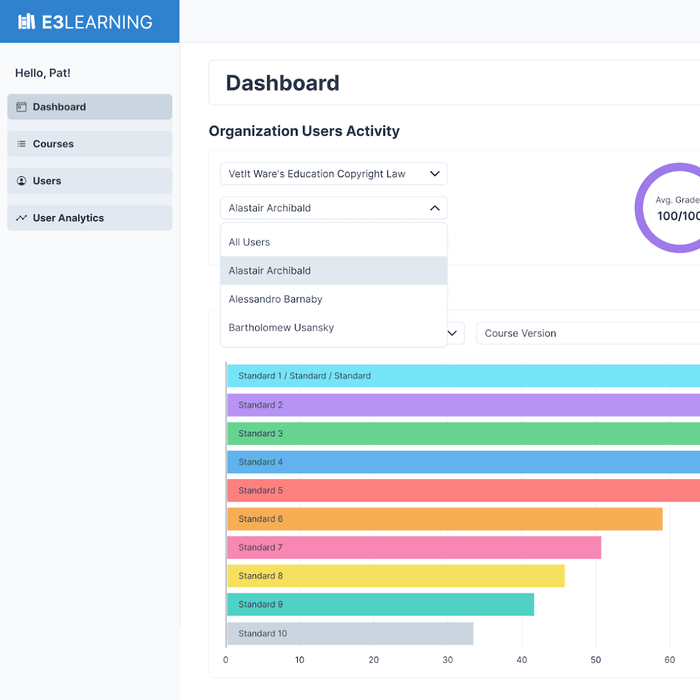700x700 pixels.
Task: Select Alessandro Barnaby from the user list
Action: point(333,299)
